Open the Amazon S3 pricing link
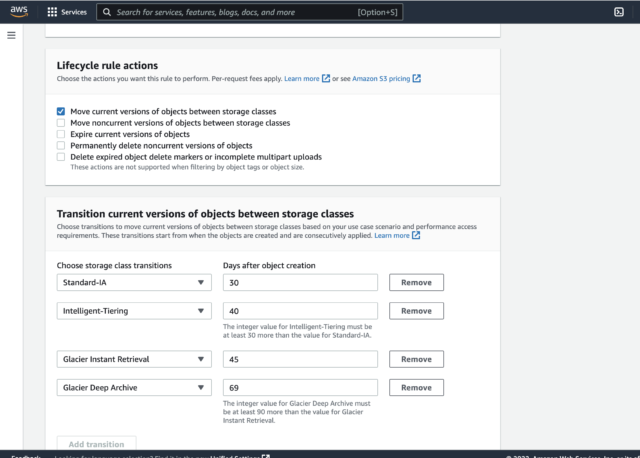 (x=381, y=78)
